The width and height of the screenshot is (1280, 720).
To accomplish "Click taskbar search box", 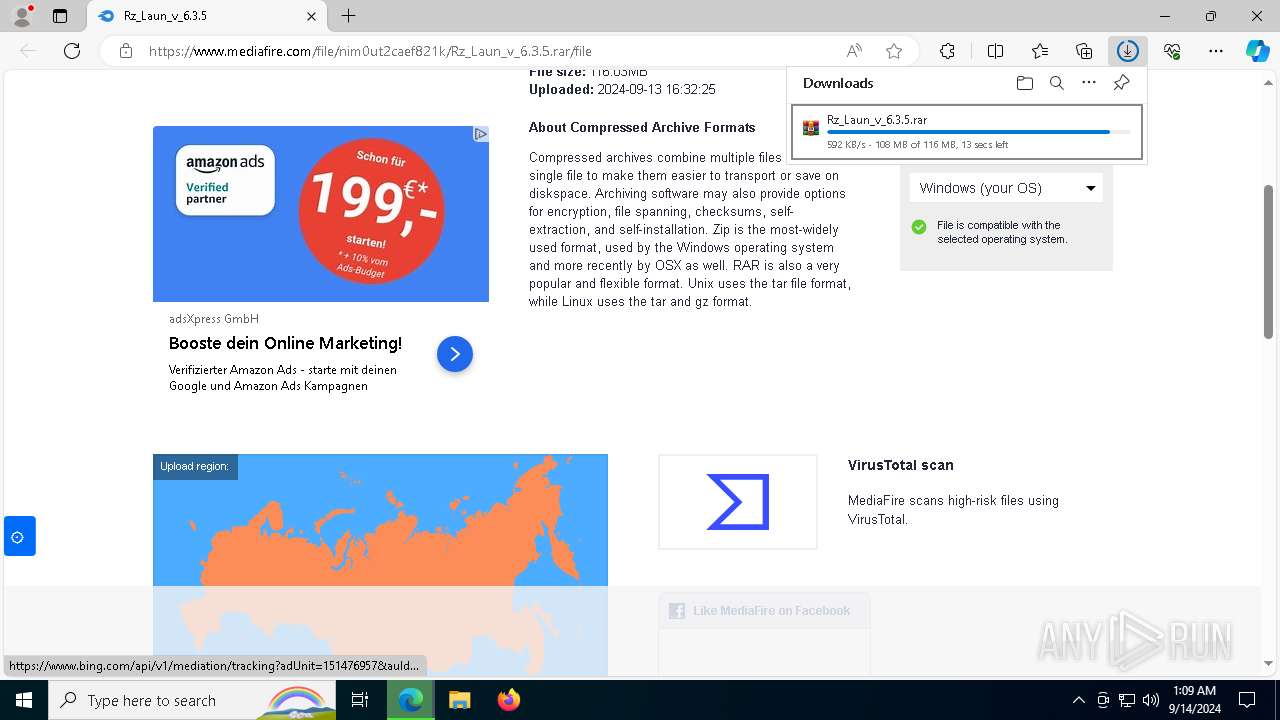I will coord(192,700).
